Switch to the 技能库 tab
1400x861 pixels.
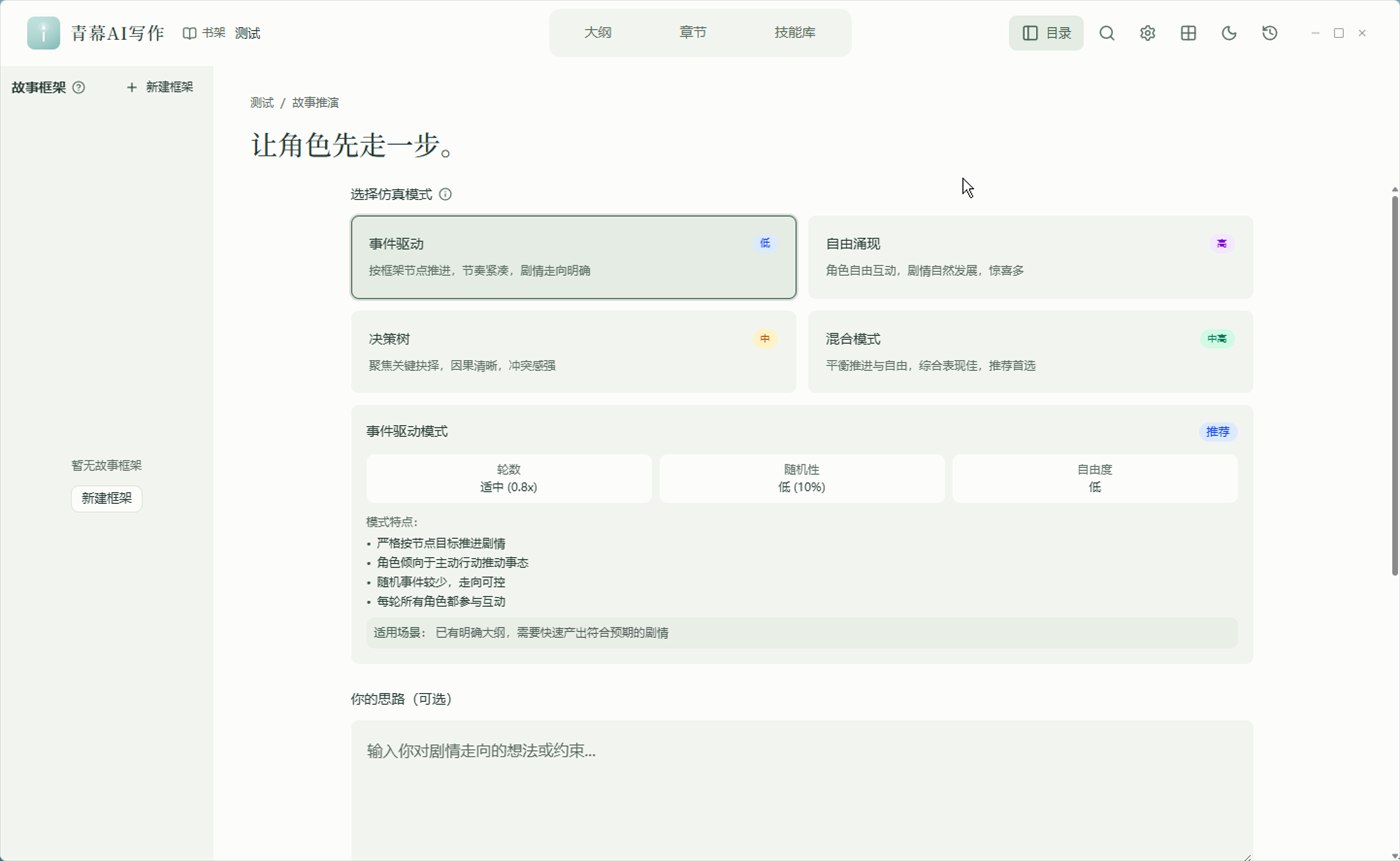(x=795, y=33)
